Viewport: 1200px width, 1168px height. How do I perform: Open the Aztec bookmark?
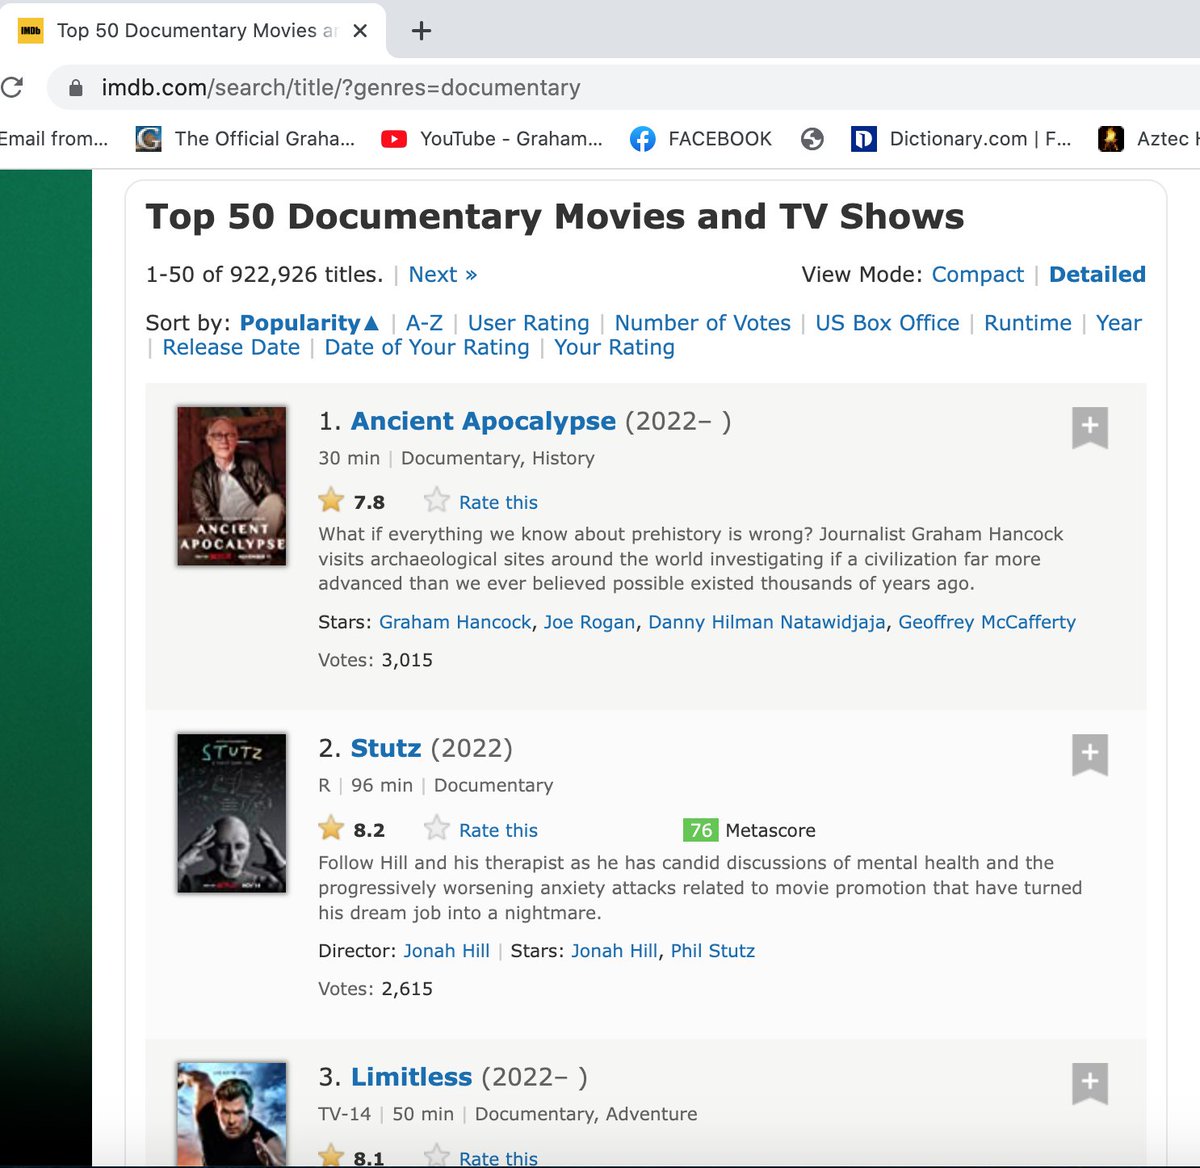tap(1148, 139)
